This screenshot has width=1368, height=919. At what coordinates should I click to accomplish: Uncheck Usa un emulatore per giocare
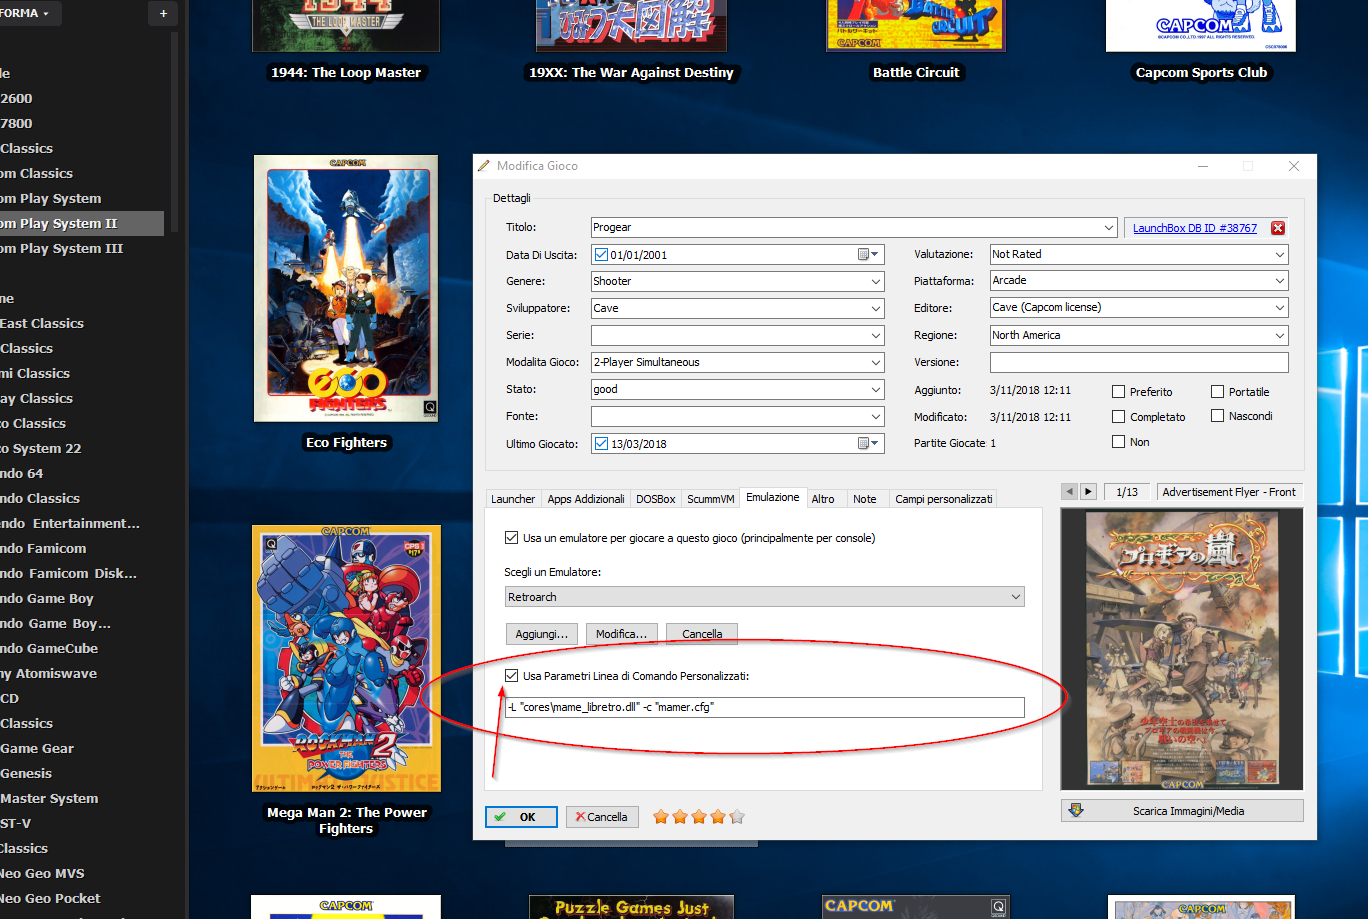click(x=512, y=538)
